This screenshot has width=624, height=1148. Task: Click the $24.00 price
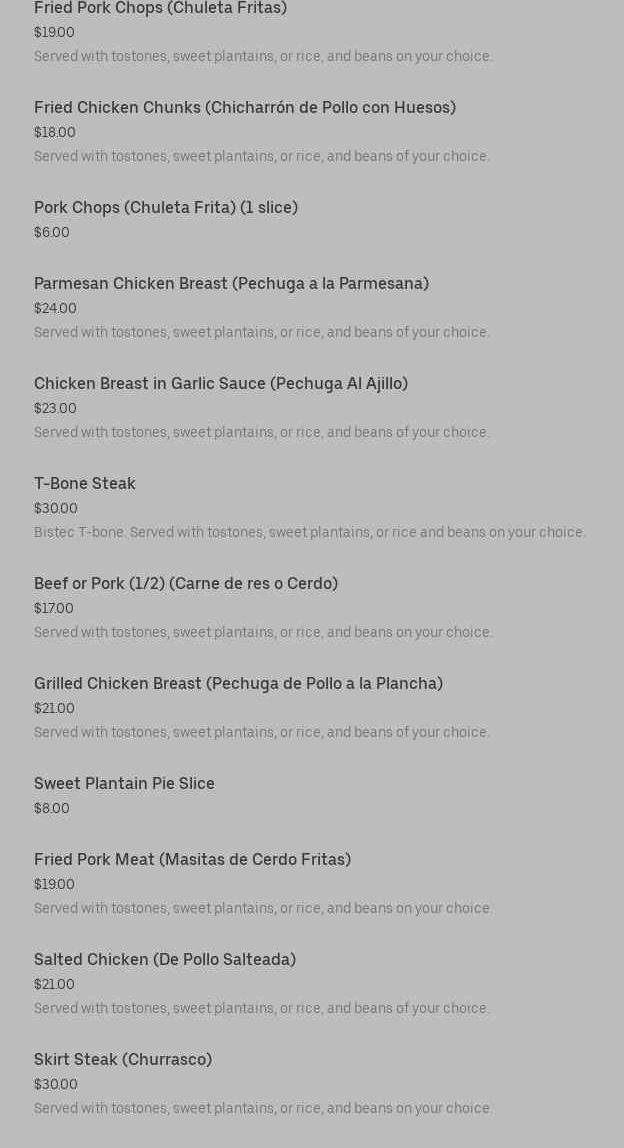55,309
